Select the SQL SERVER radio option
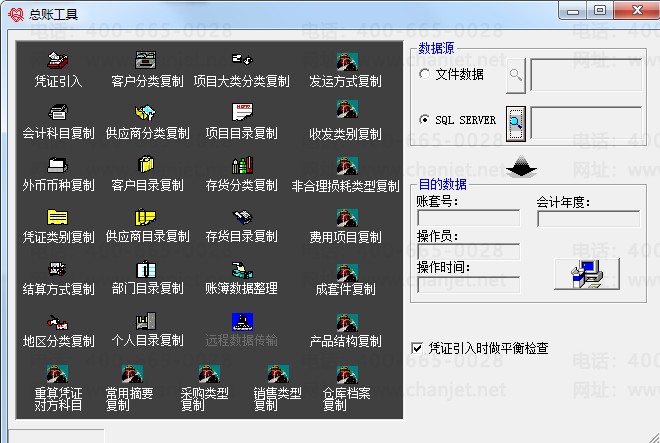 [425, 120]
